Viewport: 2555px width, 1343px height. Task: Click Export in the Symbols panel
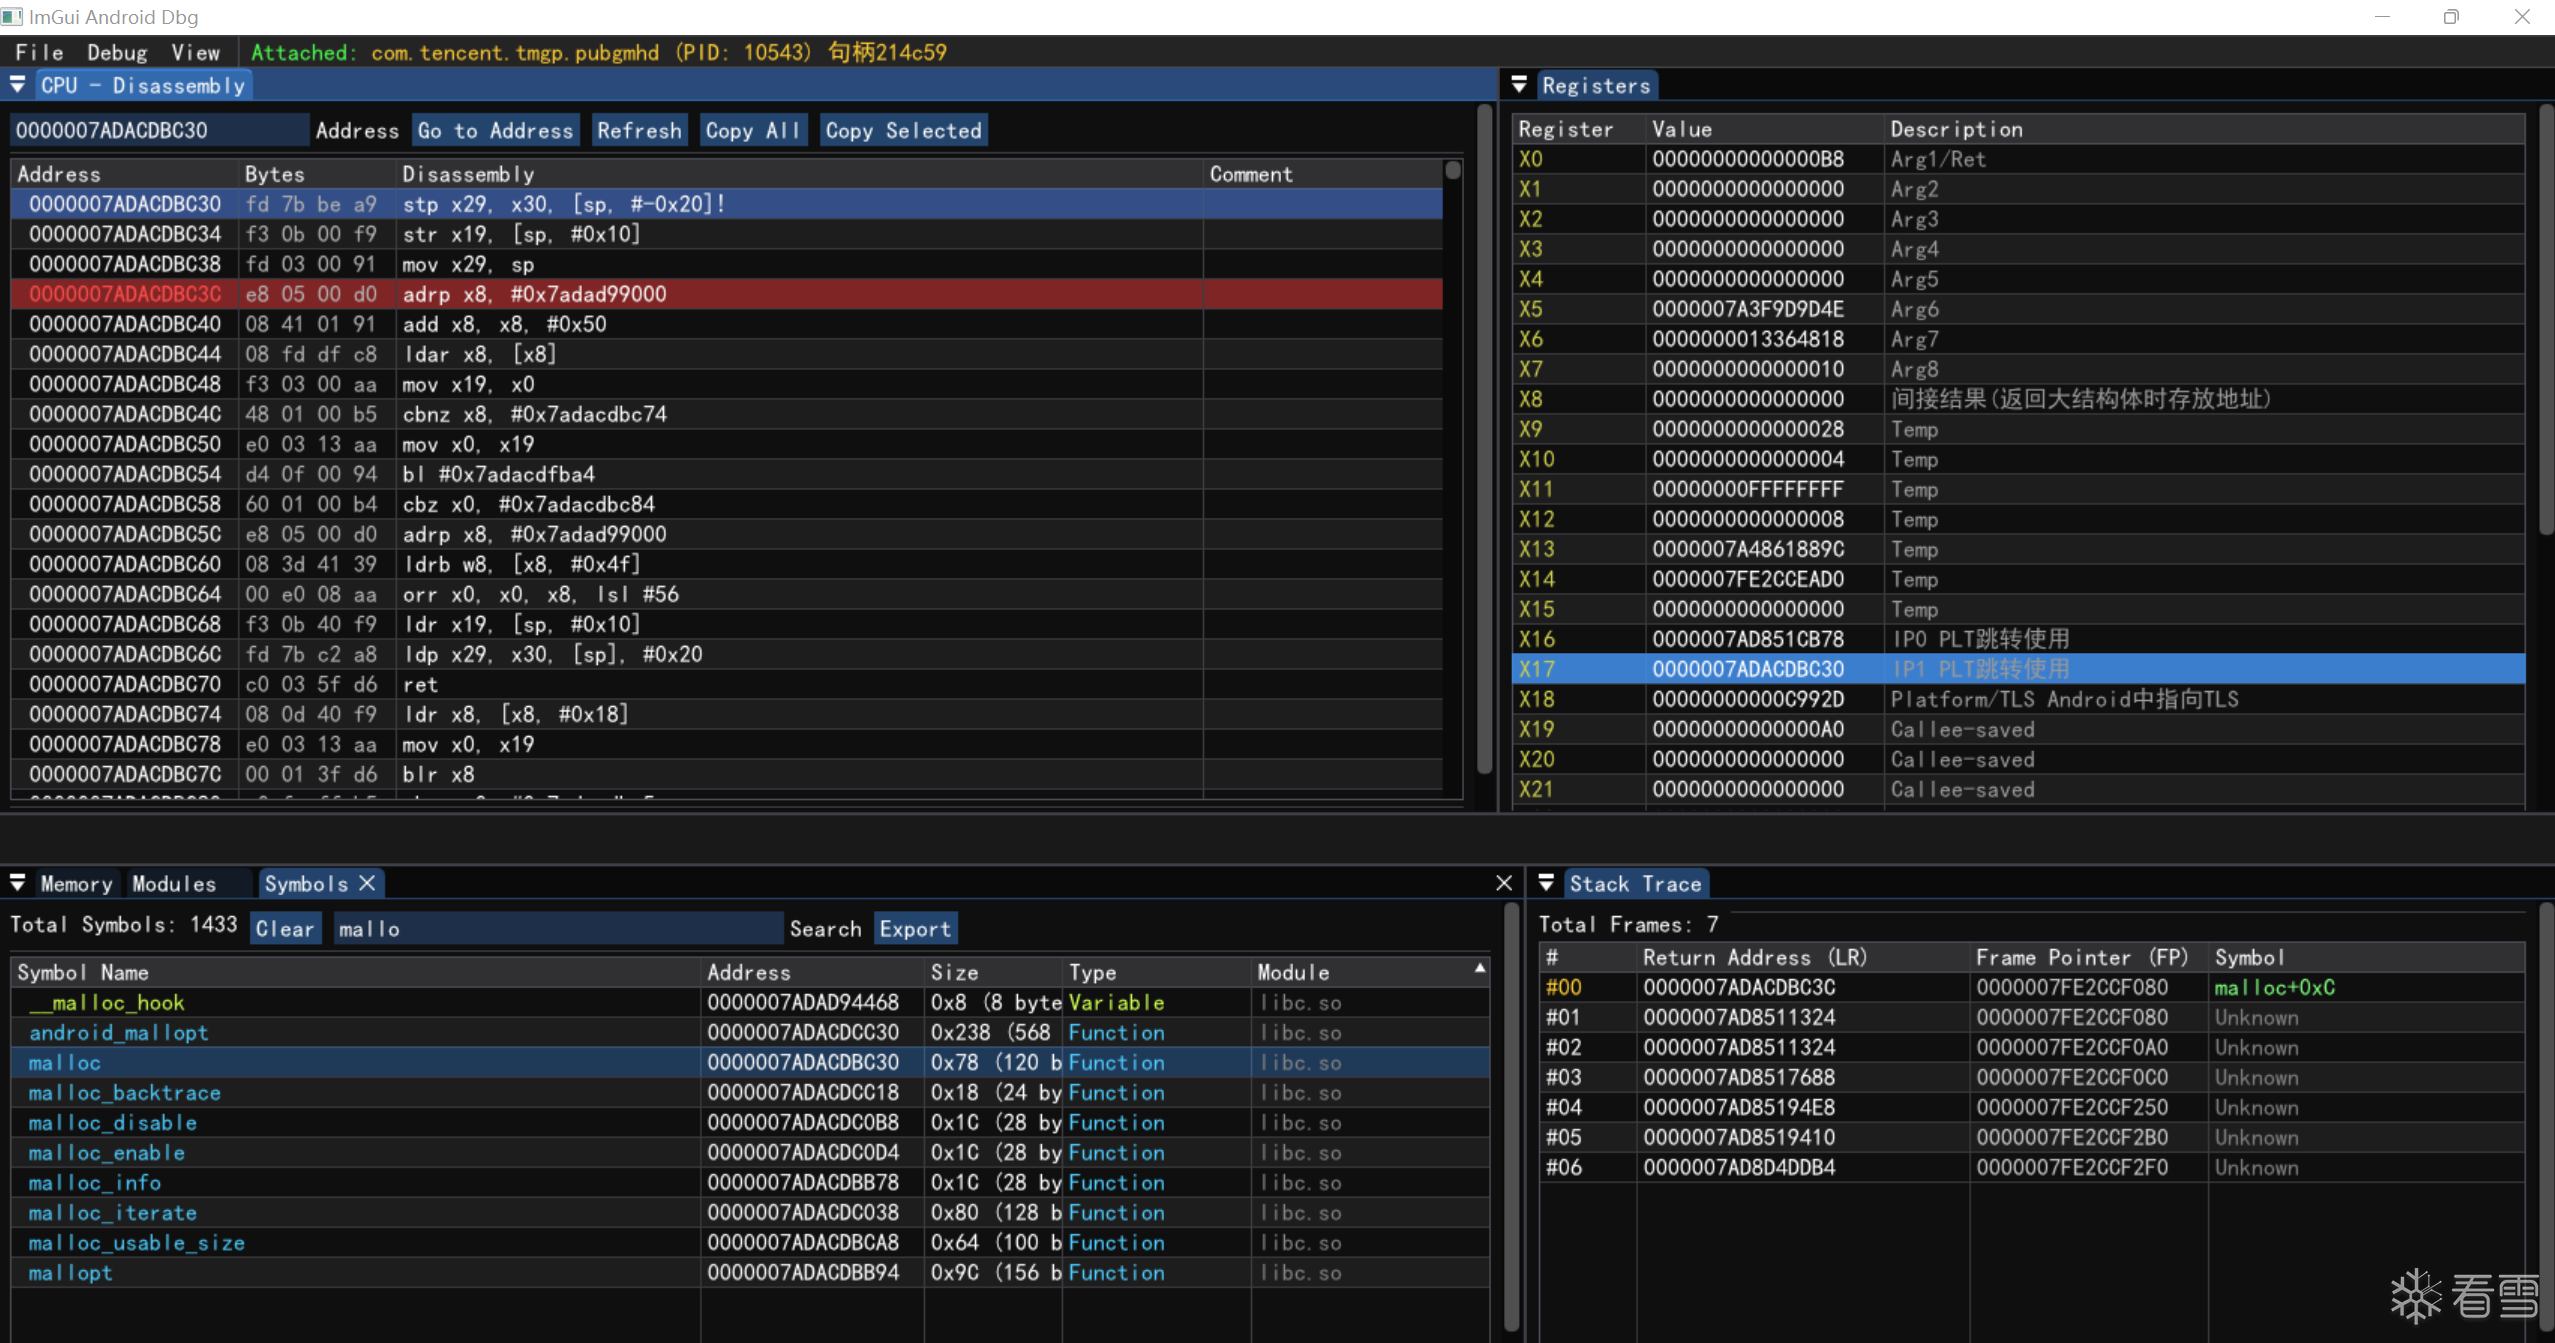[x=914, y=928]
